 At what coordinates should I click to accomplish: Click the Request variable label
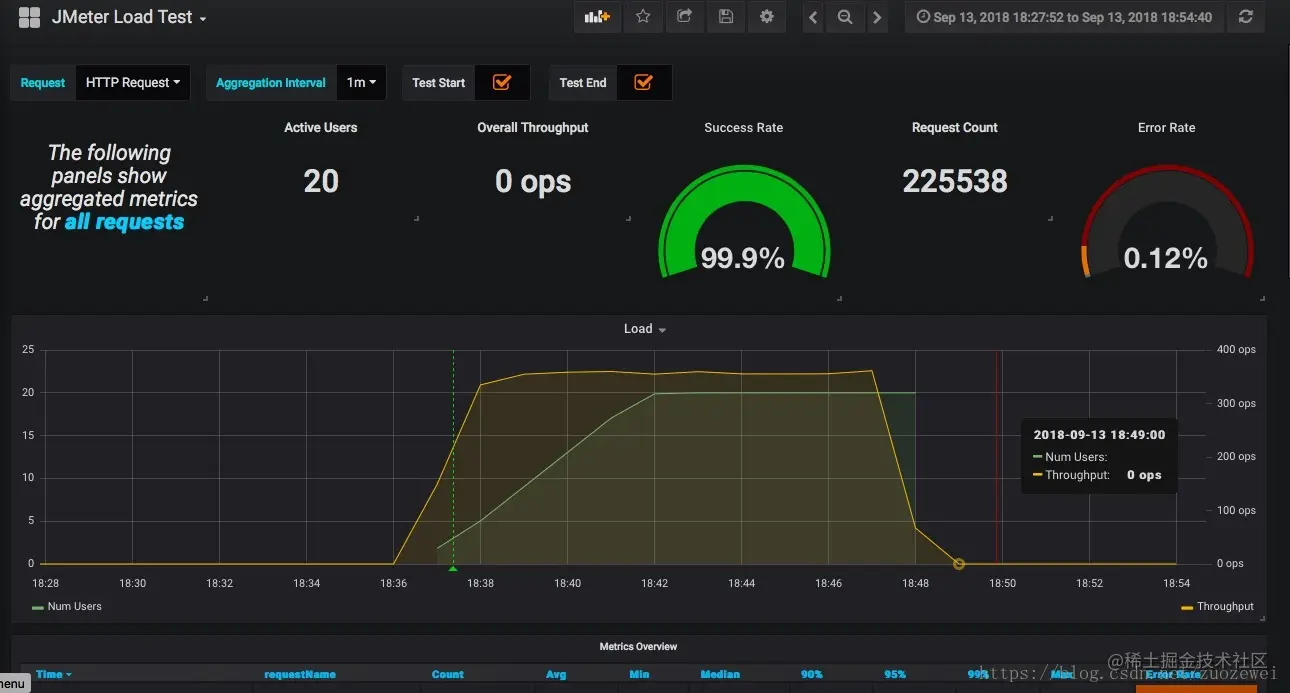coord(43,83)
